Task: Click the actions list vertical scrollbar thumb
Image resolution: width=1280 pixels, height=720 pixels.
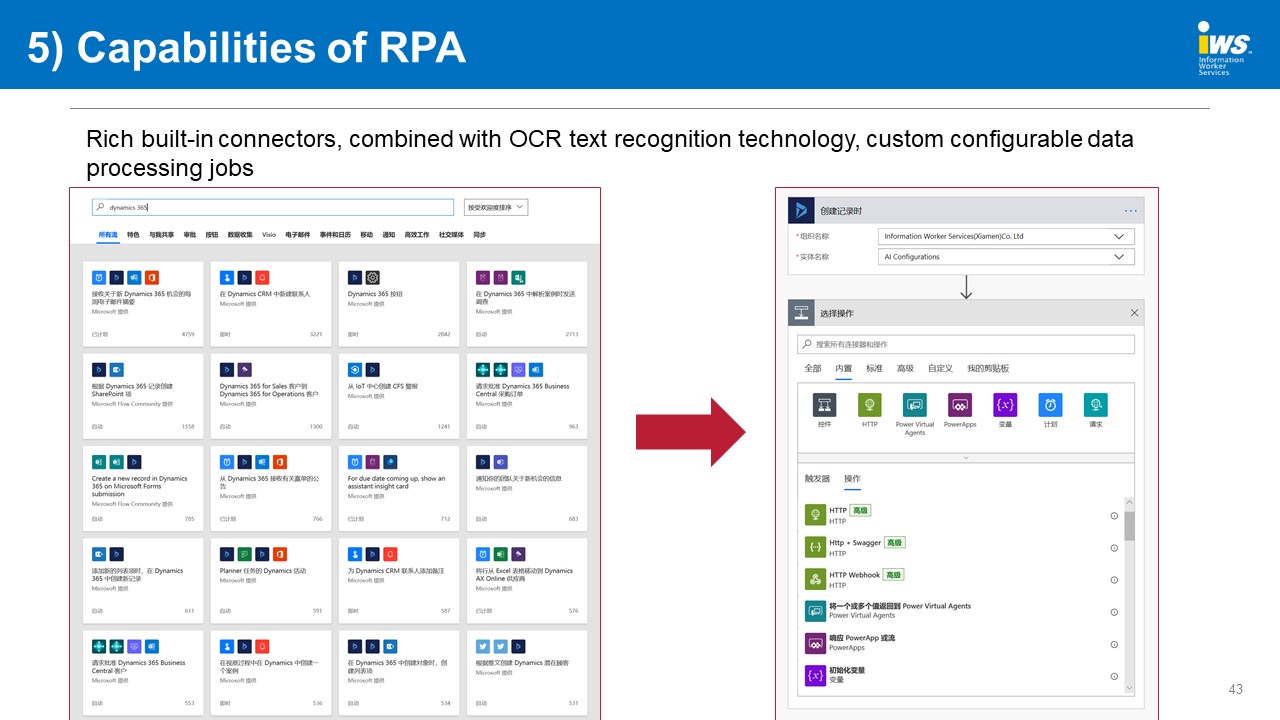Action: coord(1130,526)
